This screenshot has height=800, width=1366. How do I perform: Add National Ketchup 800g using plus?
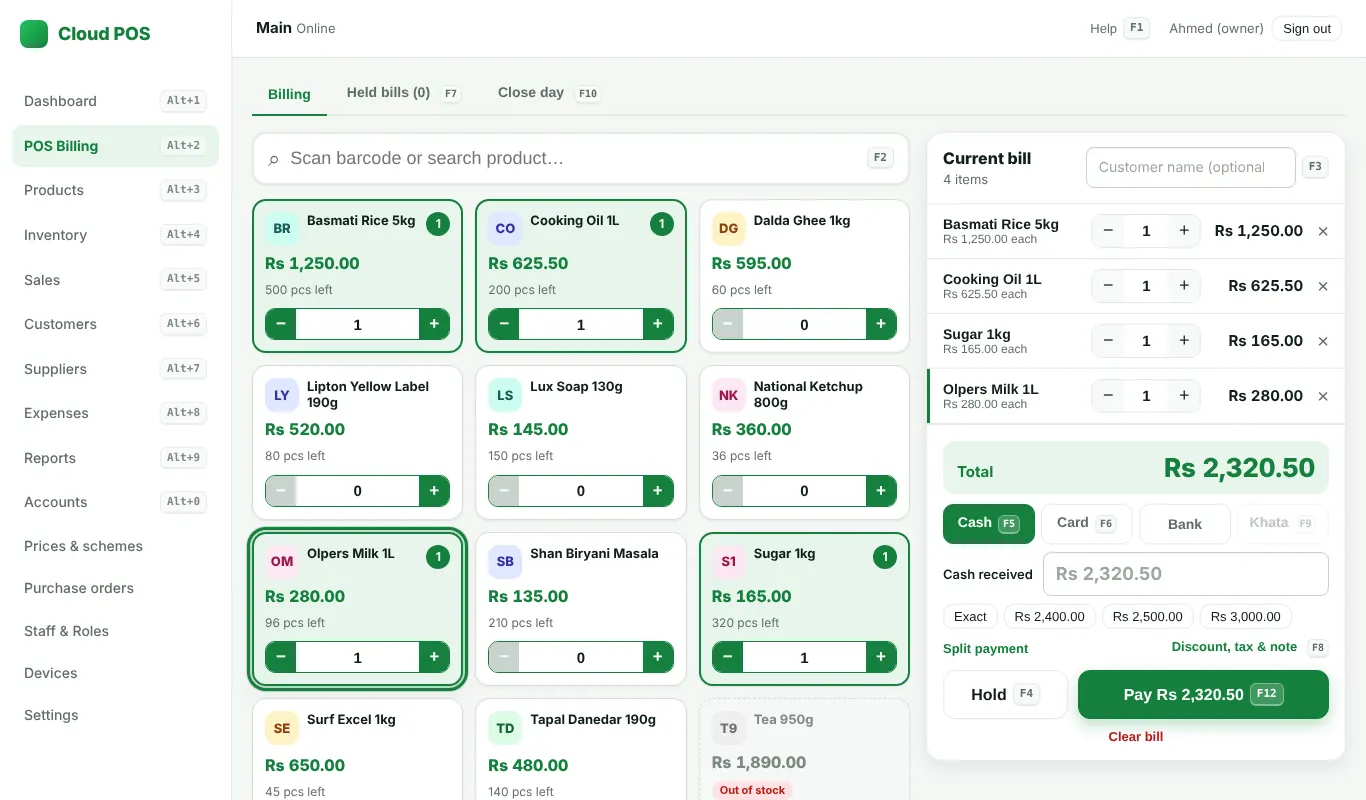coord(881,490)
